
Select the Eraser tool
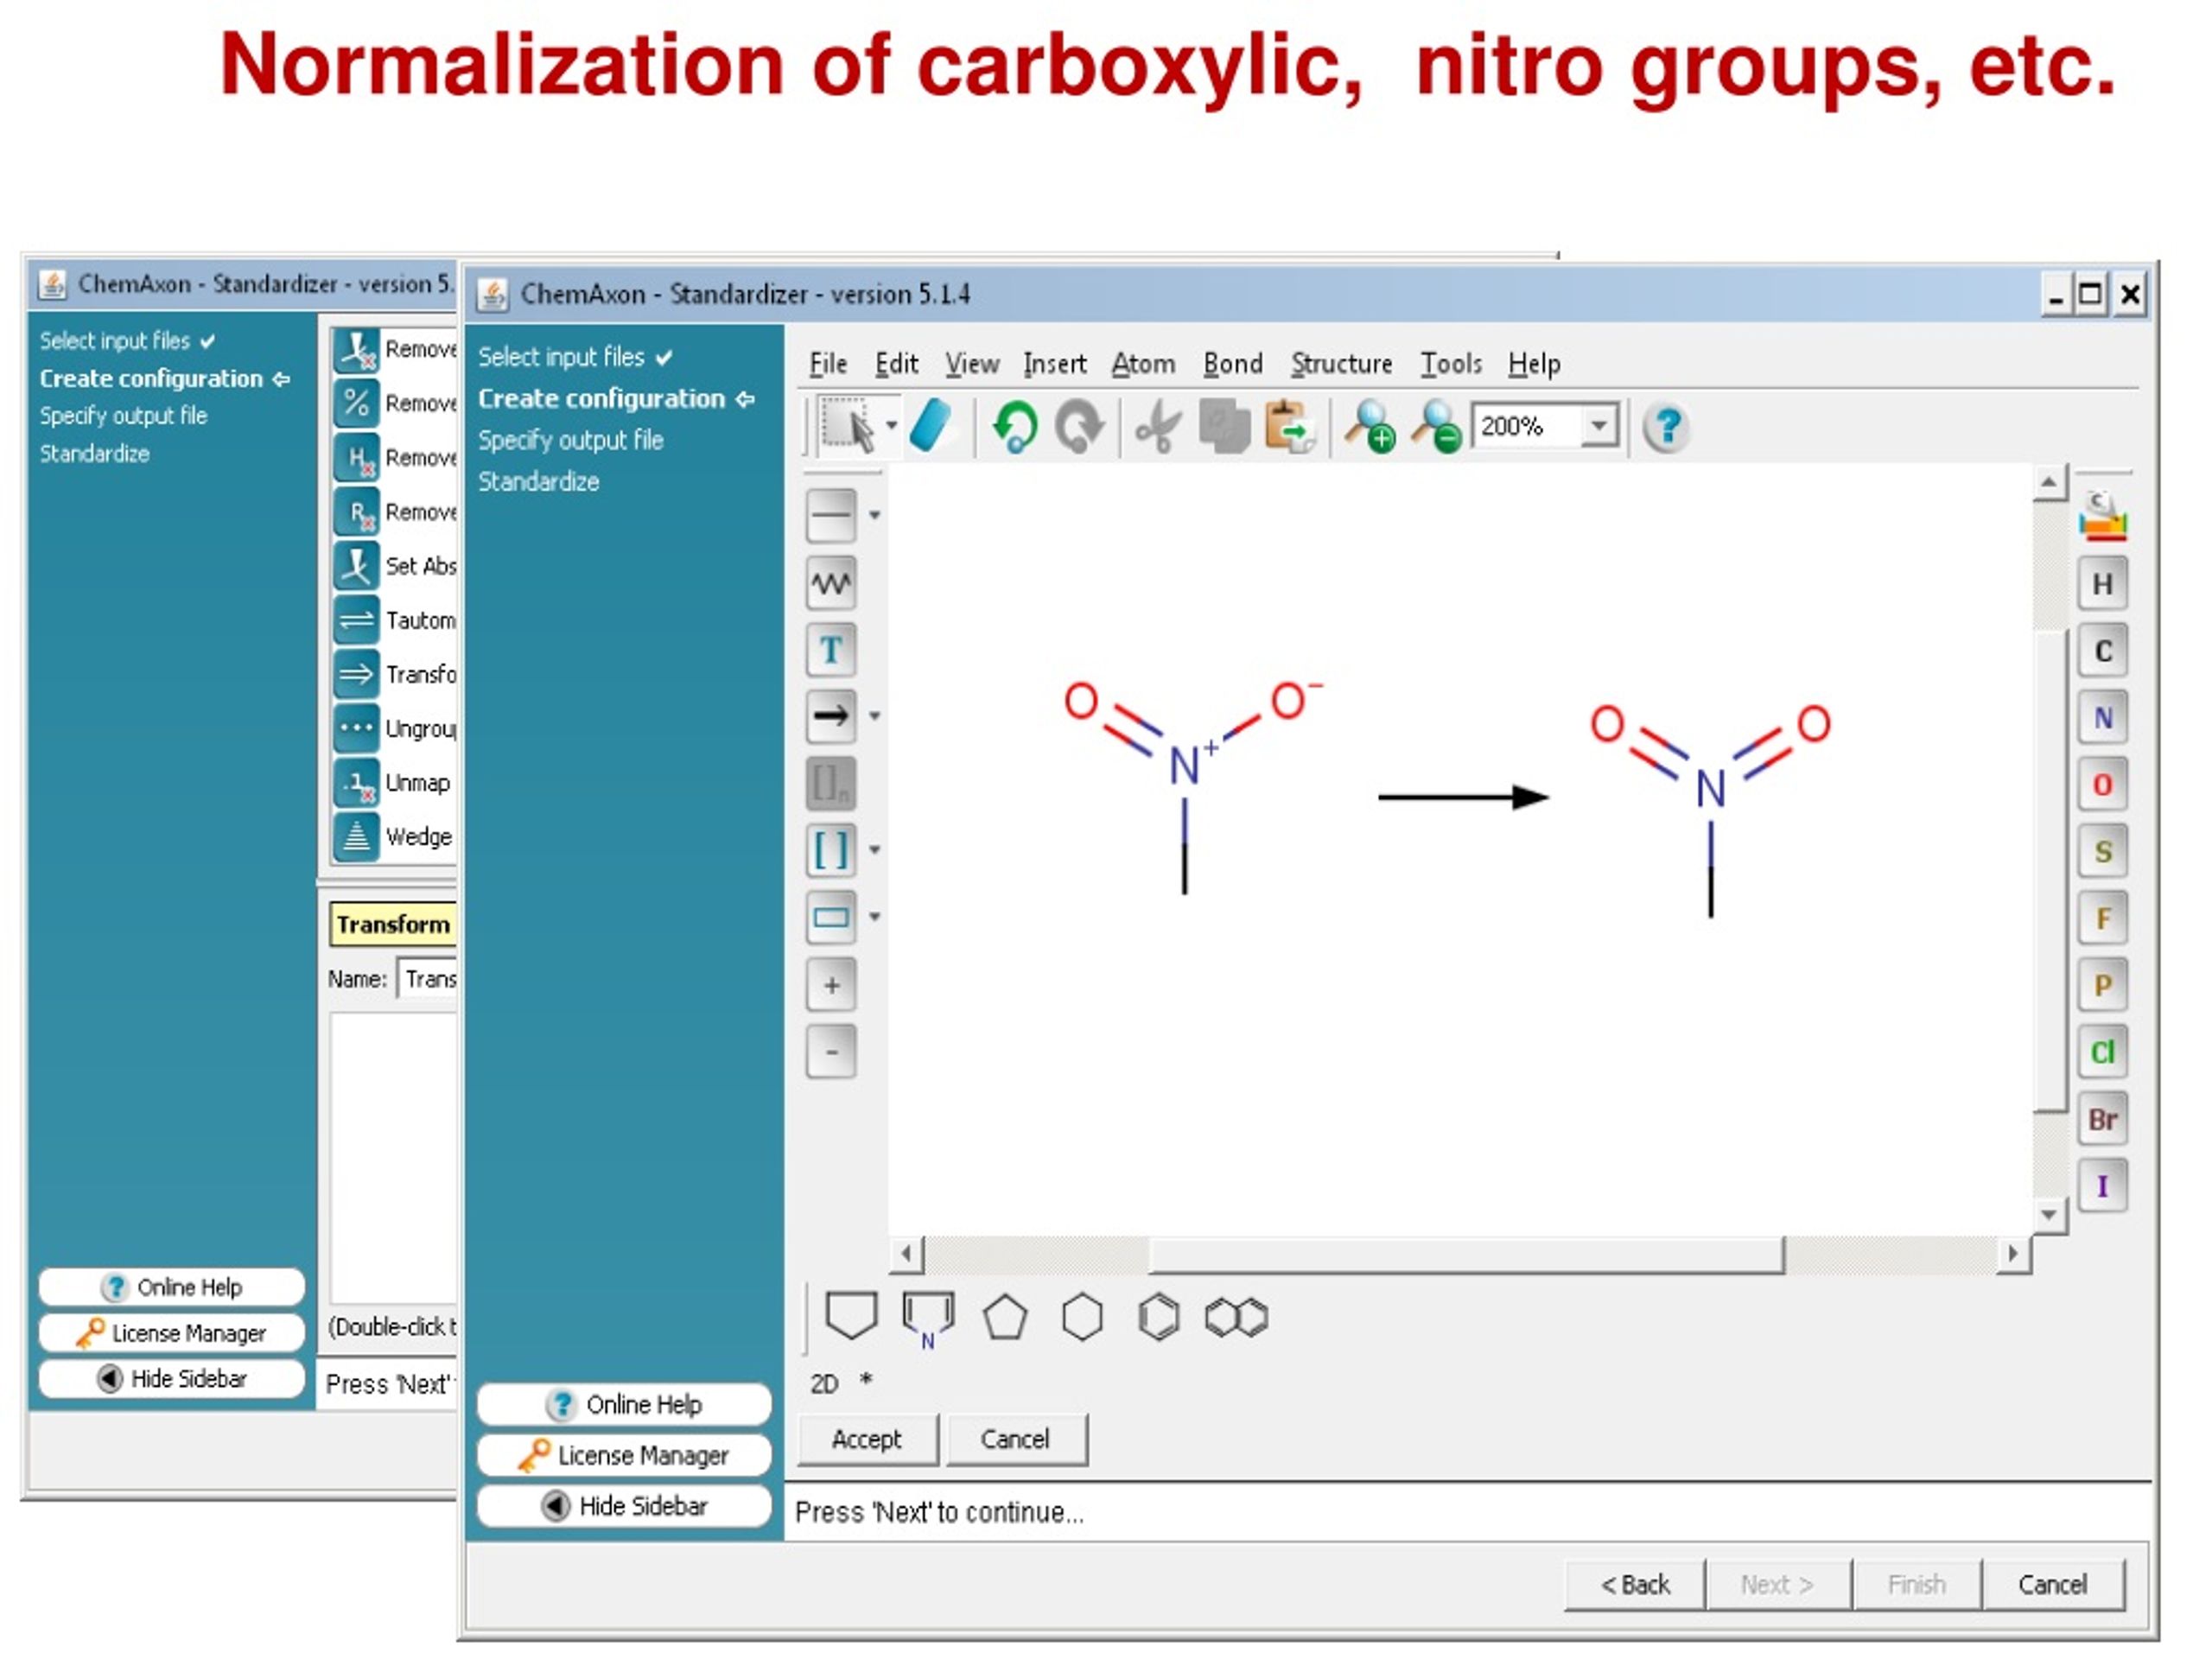coord(932,426)
